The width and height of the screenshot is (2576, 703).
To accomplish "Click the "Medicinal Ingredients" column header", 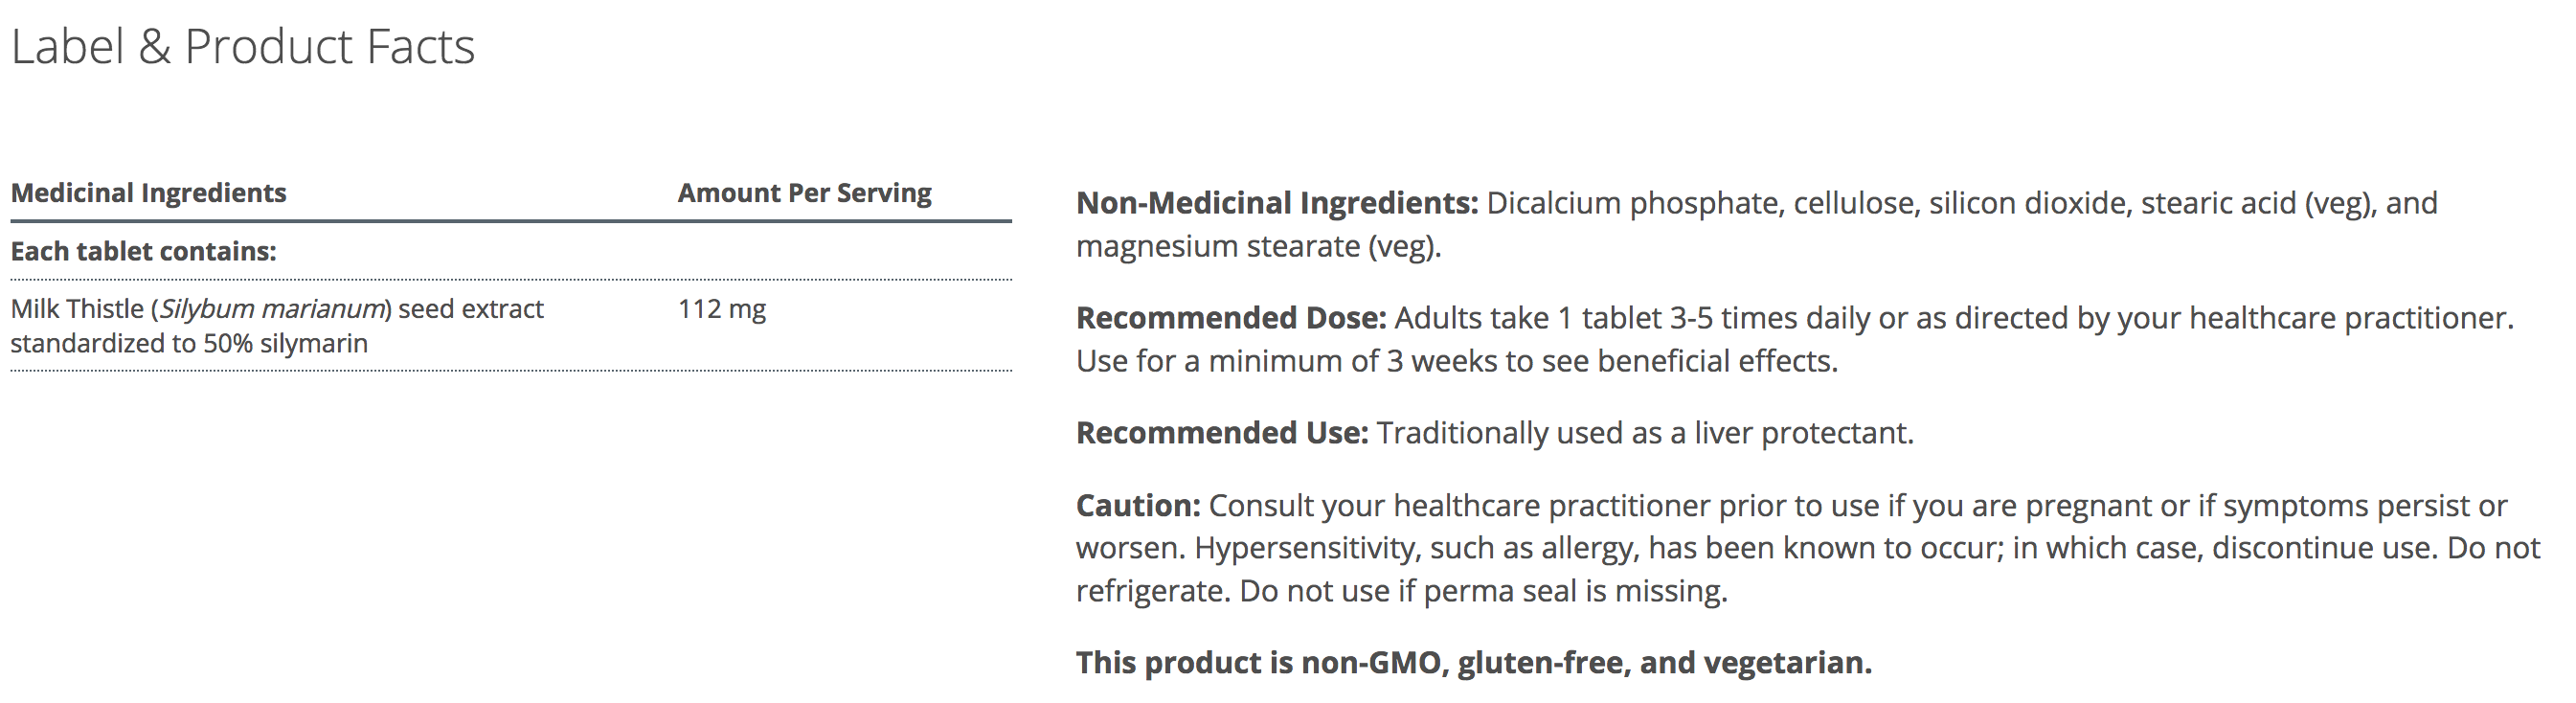I will (149, 193).
